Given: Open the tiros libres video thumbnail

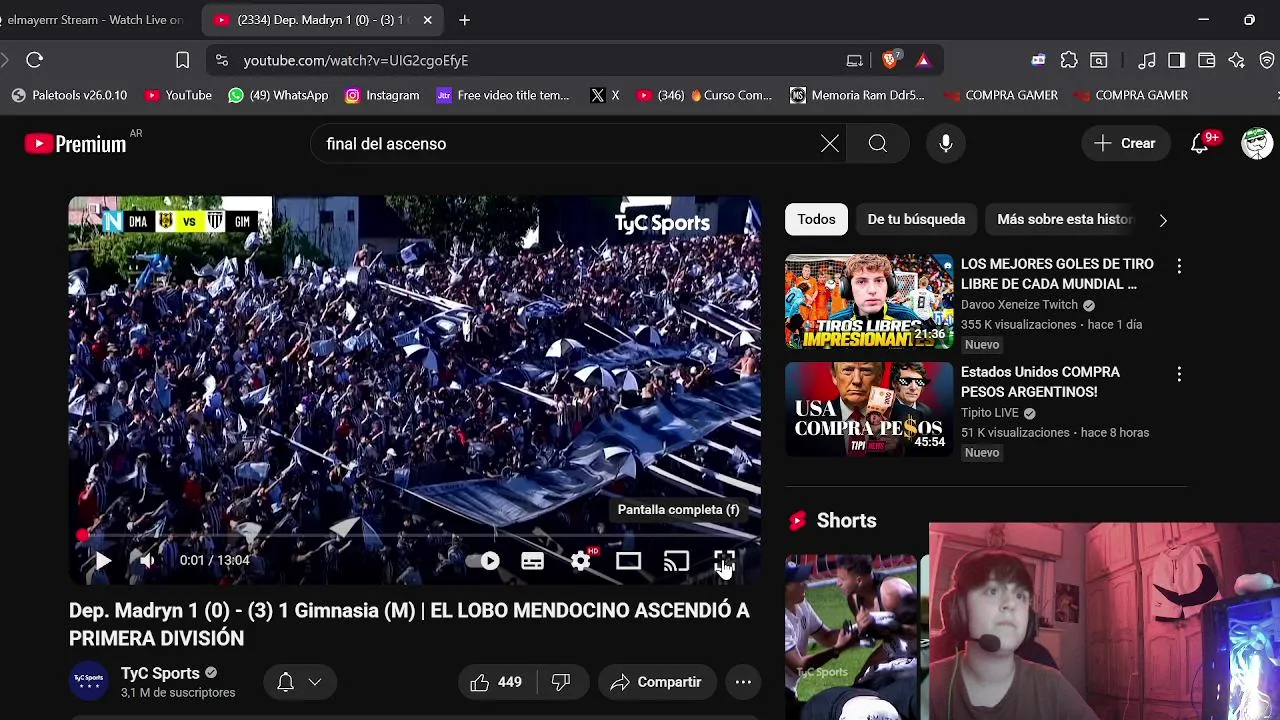Looking at the screenshot, I should click(869, 301).
